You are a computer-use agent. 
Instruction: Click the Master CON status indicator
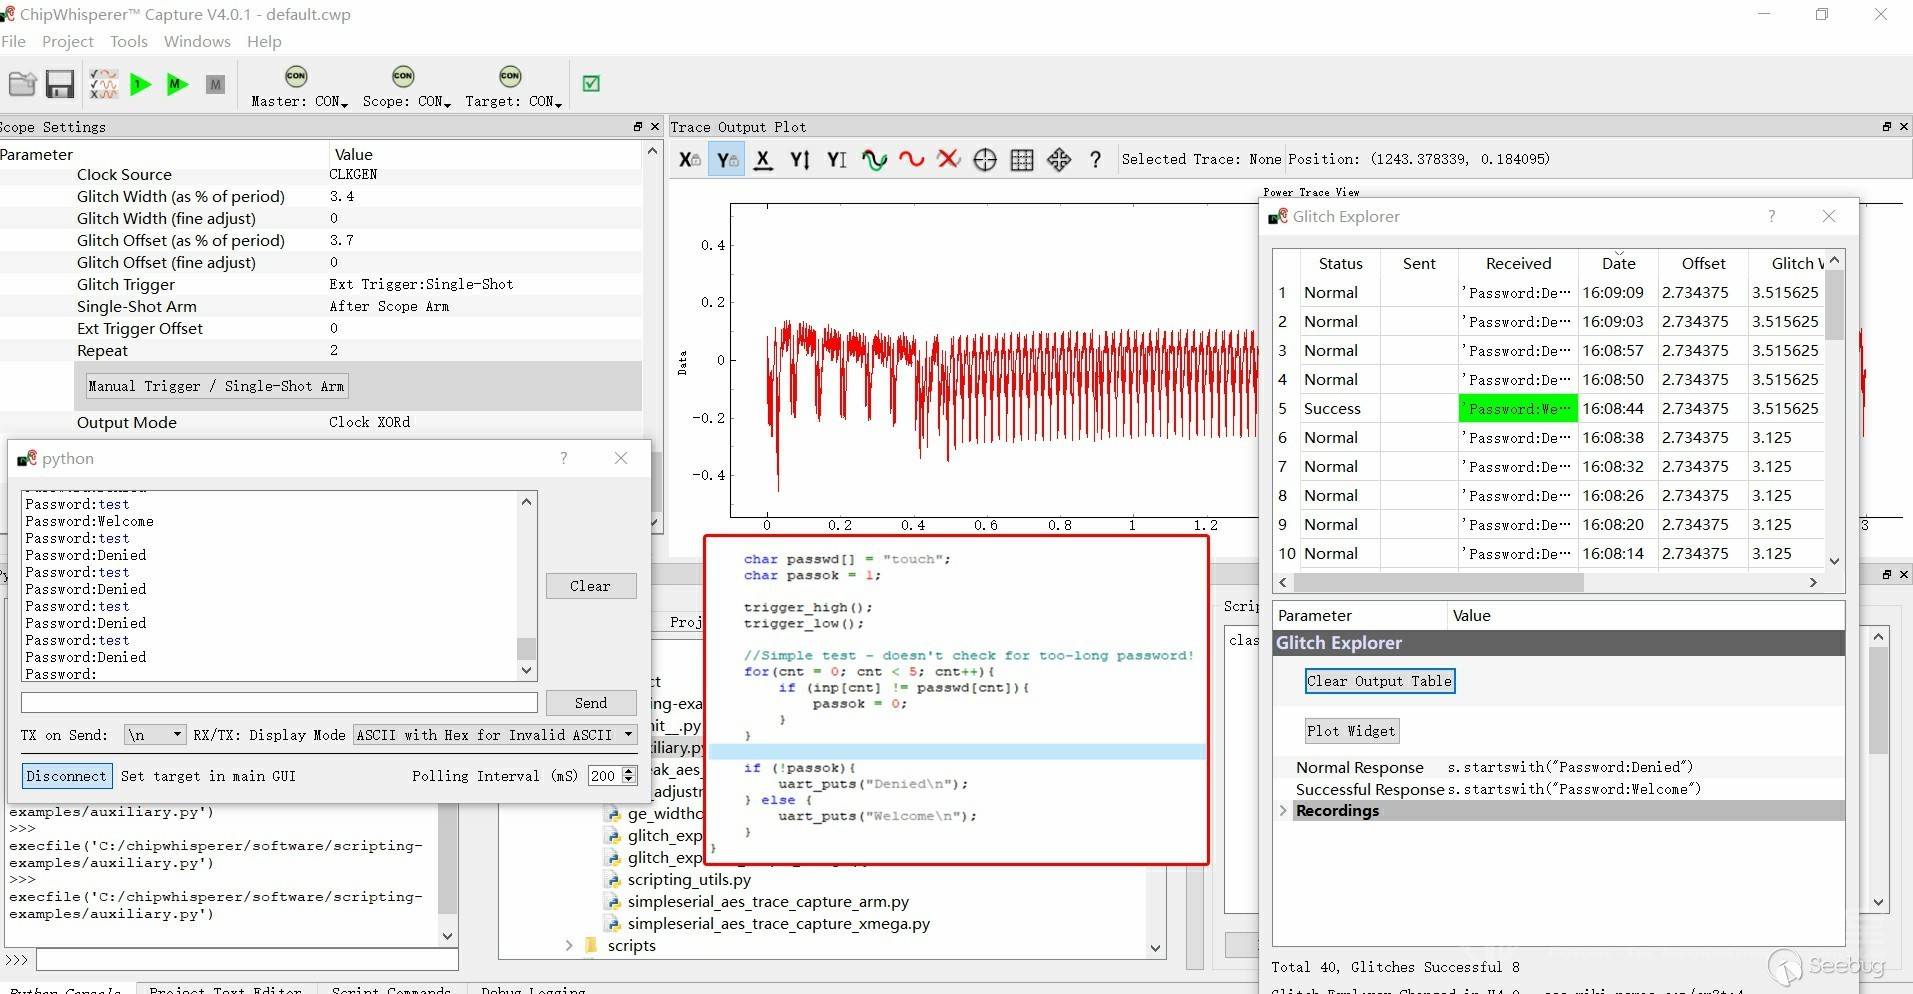point(296,76)
